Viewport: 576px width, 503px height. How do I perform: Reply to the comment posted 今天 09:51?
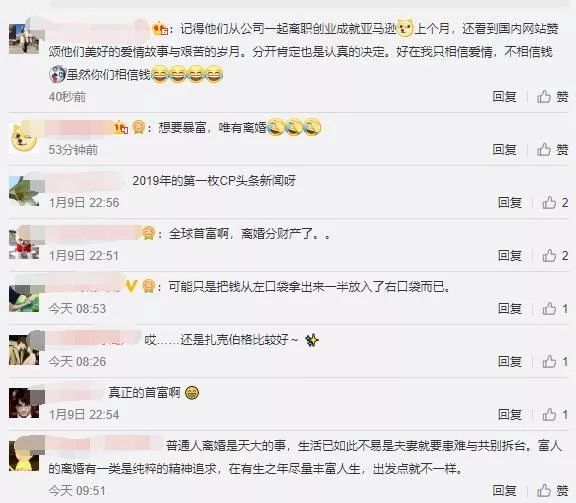[504, 490]
